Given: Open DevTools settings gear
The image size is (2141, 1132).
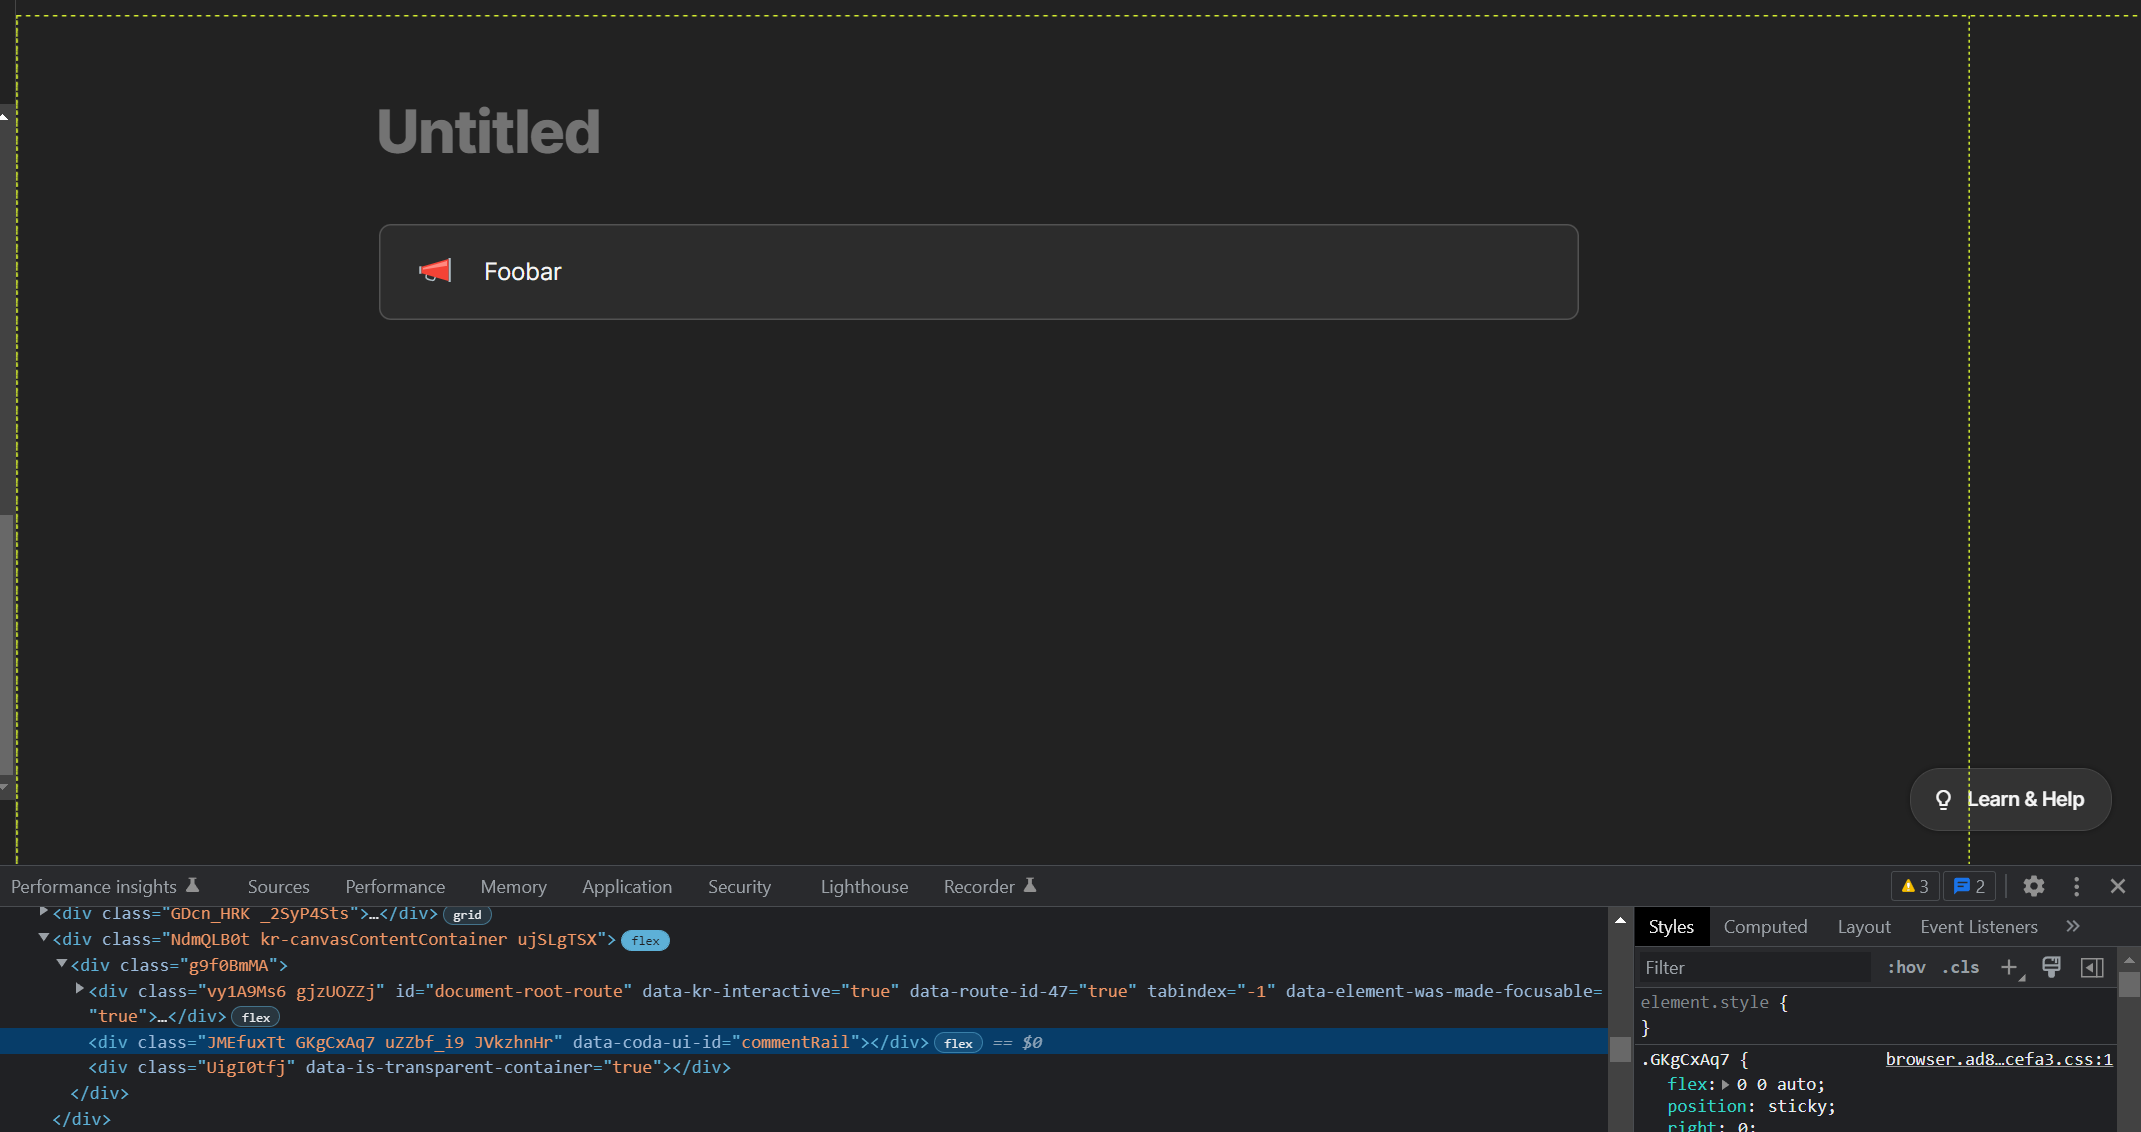Looking at the screenshot, I should (2033, 886).
